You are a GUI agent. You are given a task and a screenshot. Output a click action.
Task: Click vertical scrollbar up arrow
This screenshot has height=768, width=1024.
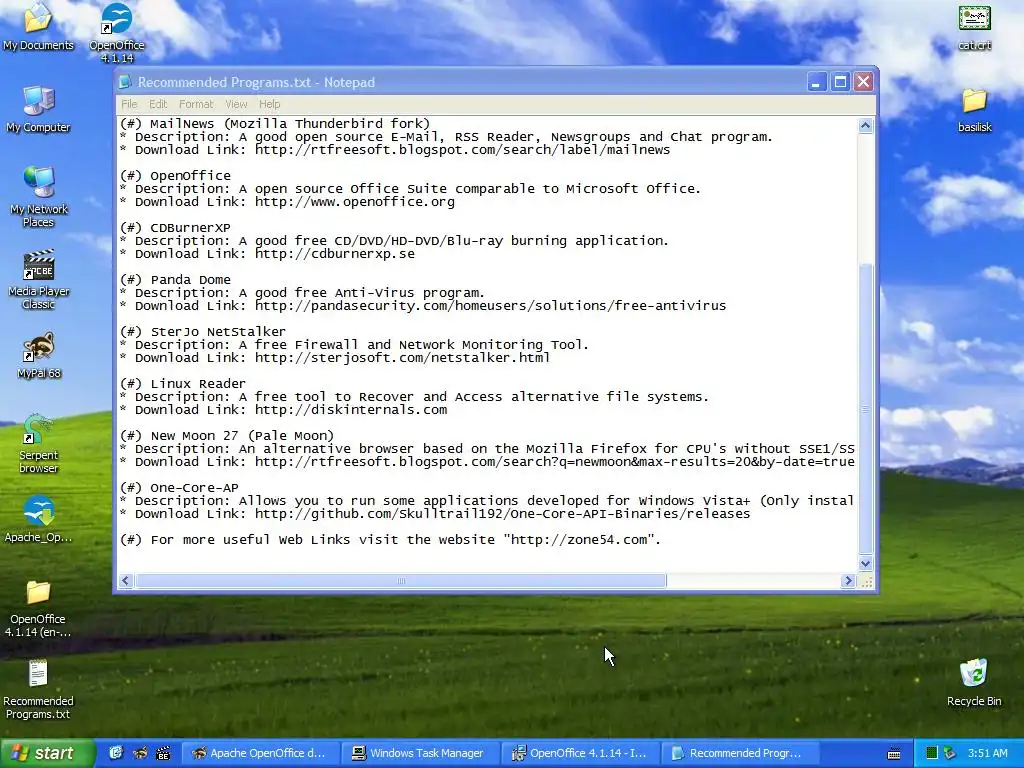(865, 125)
